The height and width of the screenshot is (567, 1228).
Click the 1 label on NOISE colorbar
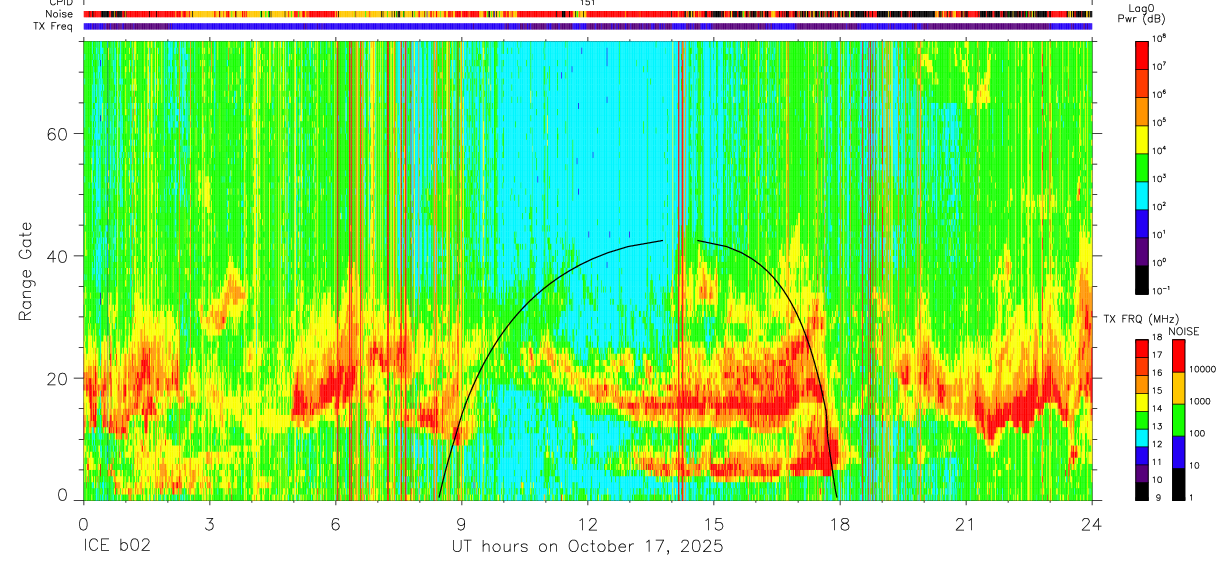click(1193, 498)
